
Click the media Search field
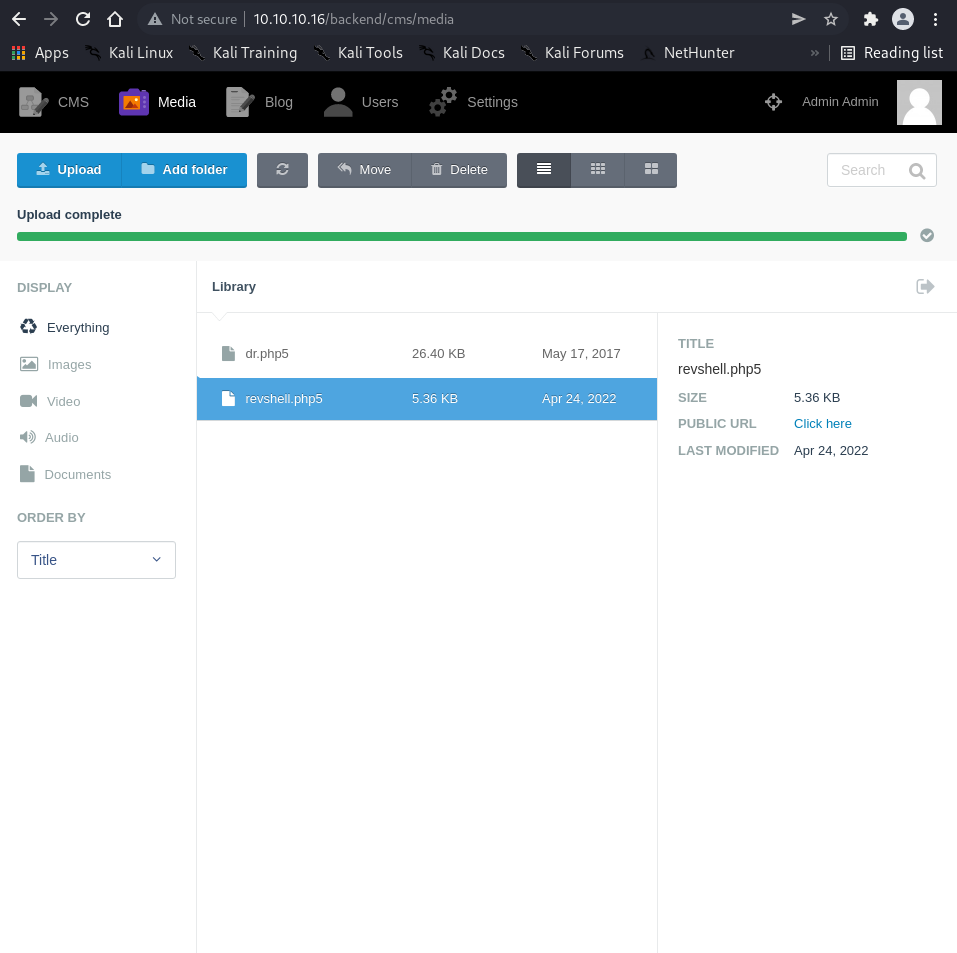870,170
